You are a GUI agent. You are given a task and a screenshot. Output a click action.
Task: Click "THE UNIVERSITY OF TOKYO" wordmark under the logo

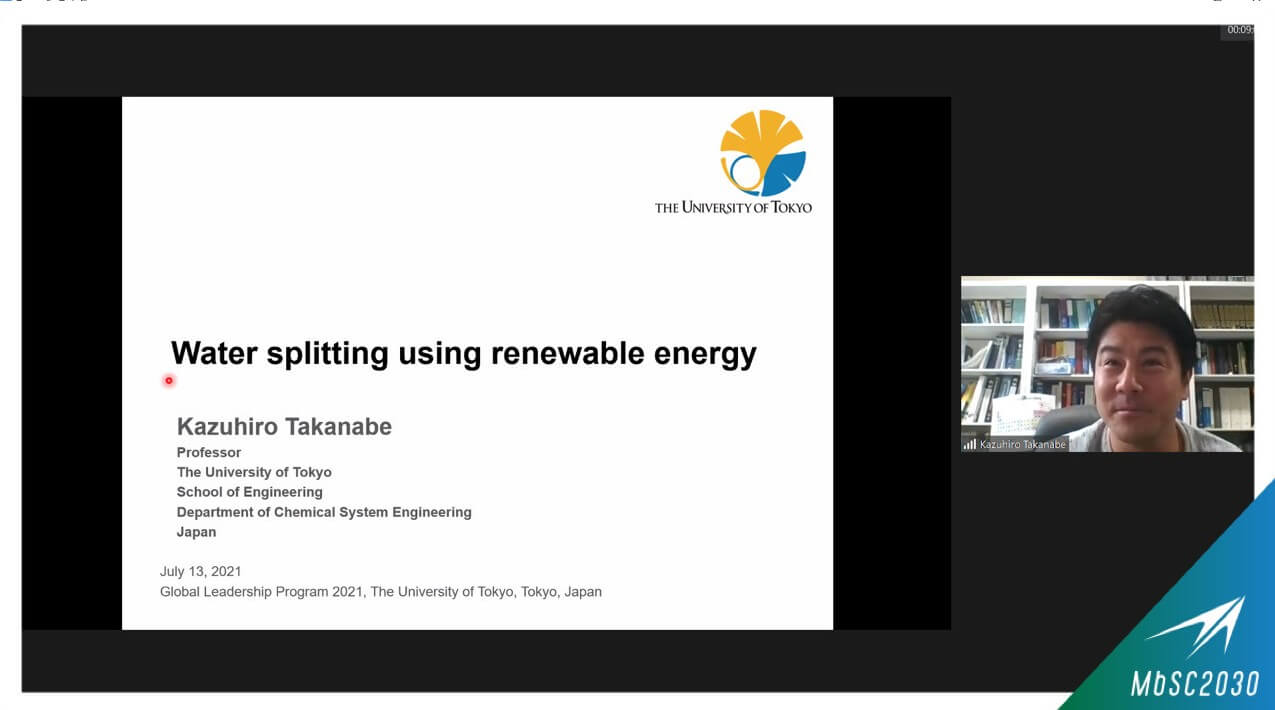tap(733, 208)
